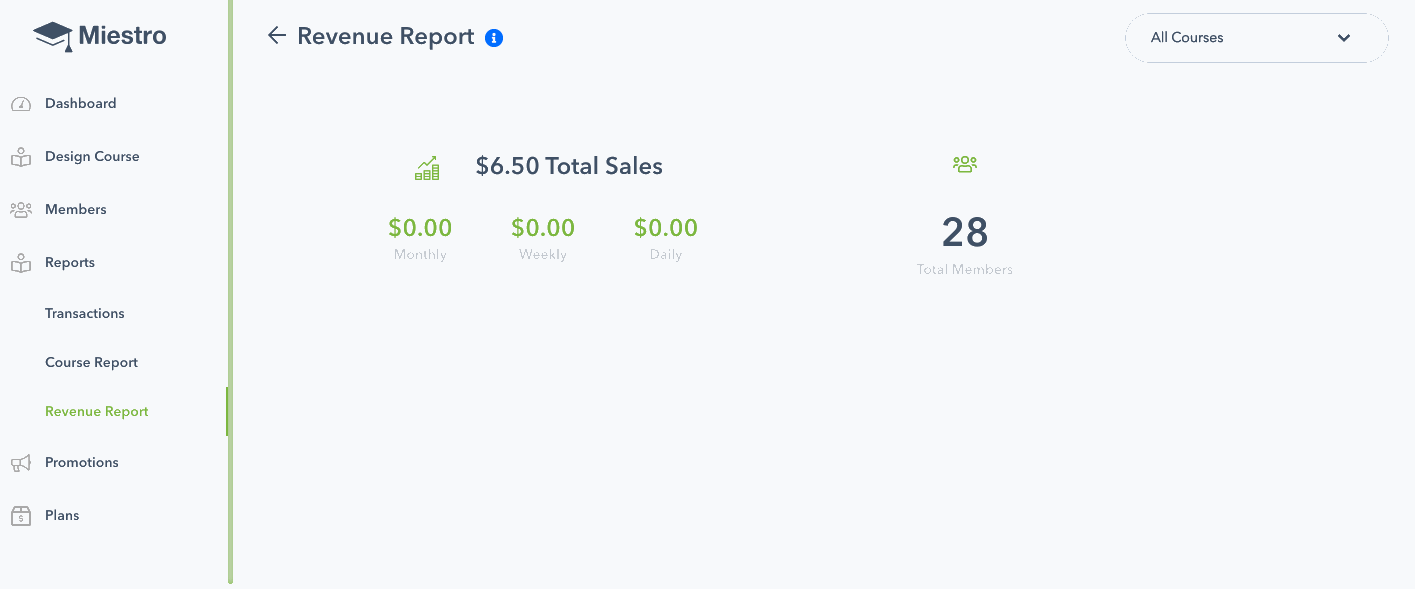
Task: Click the green members group icon above 28
Action: click(x=965, y=164)
